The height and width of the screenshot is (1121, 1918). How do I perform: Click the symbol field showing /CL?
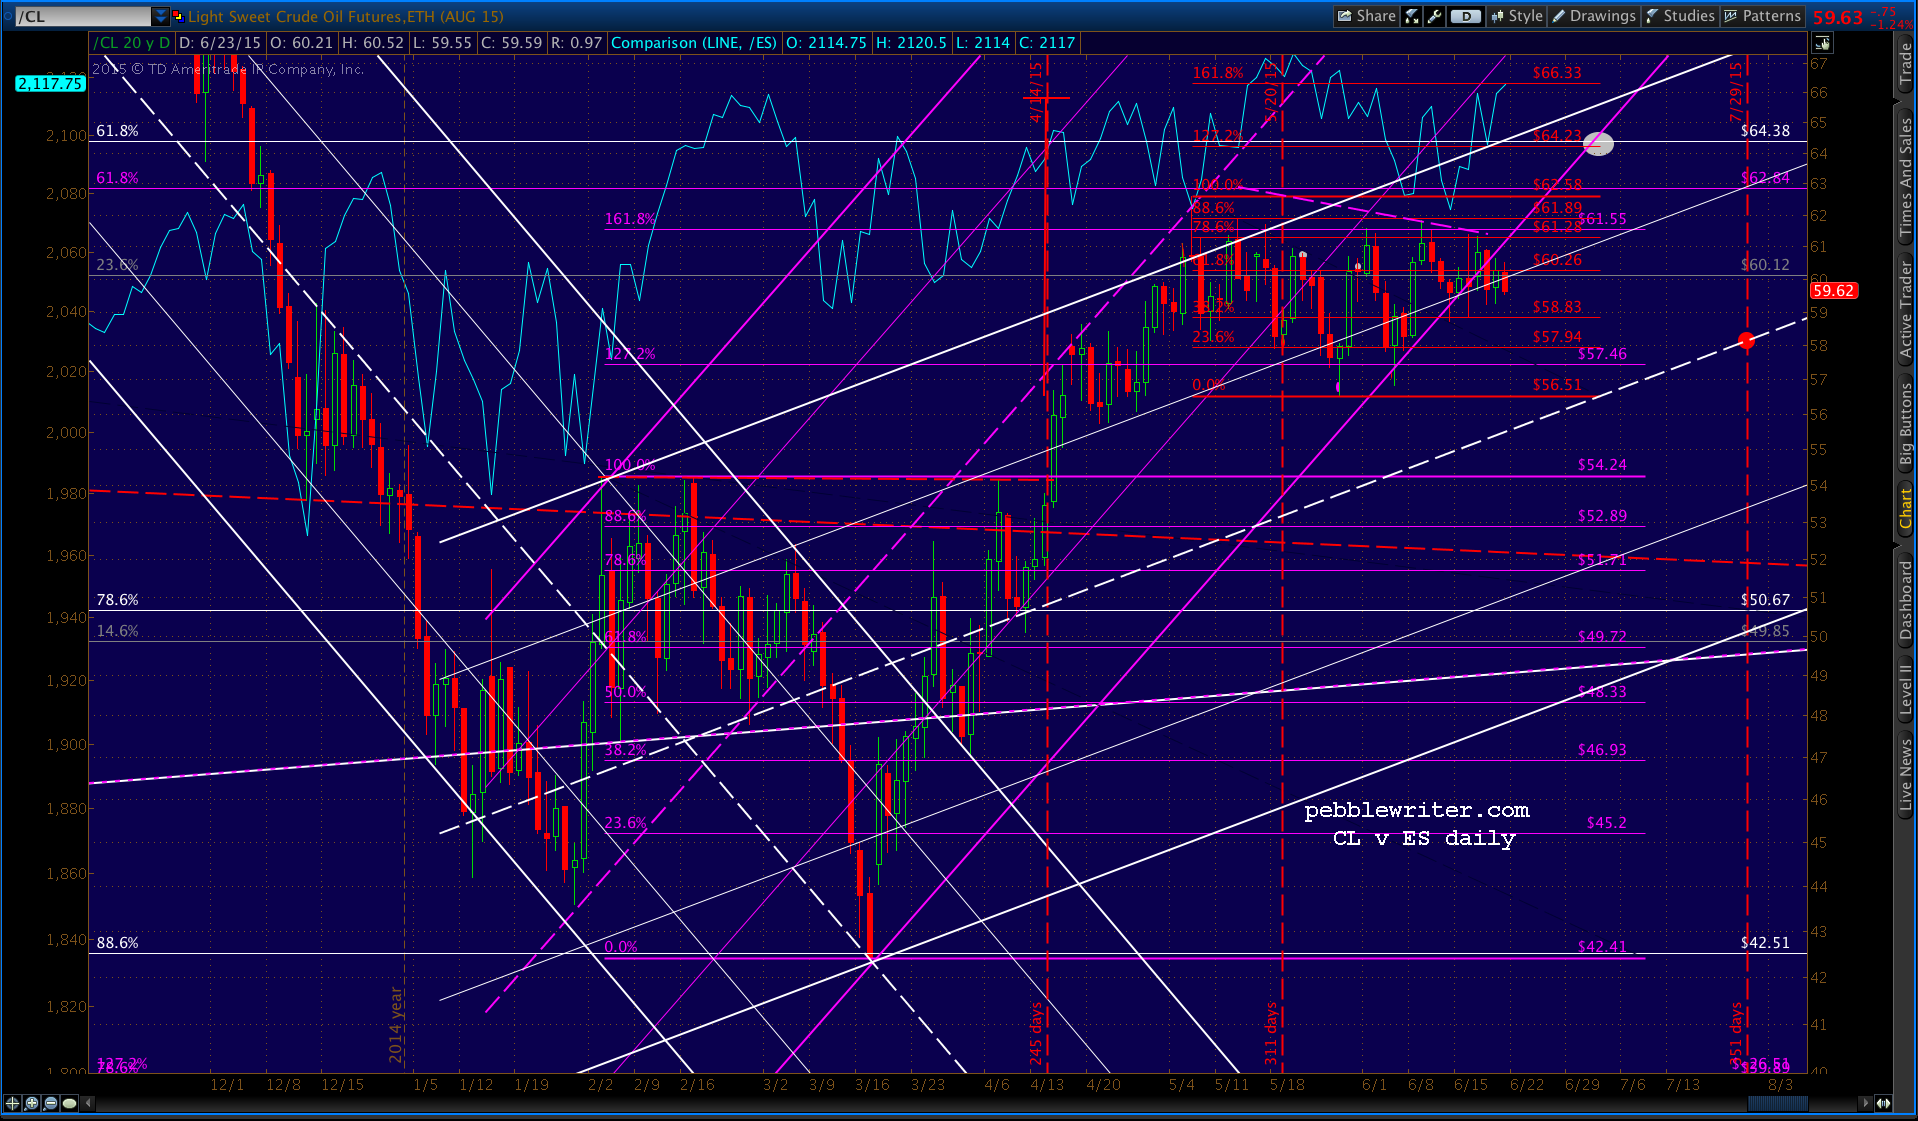[82, 16]
